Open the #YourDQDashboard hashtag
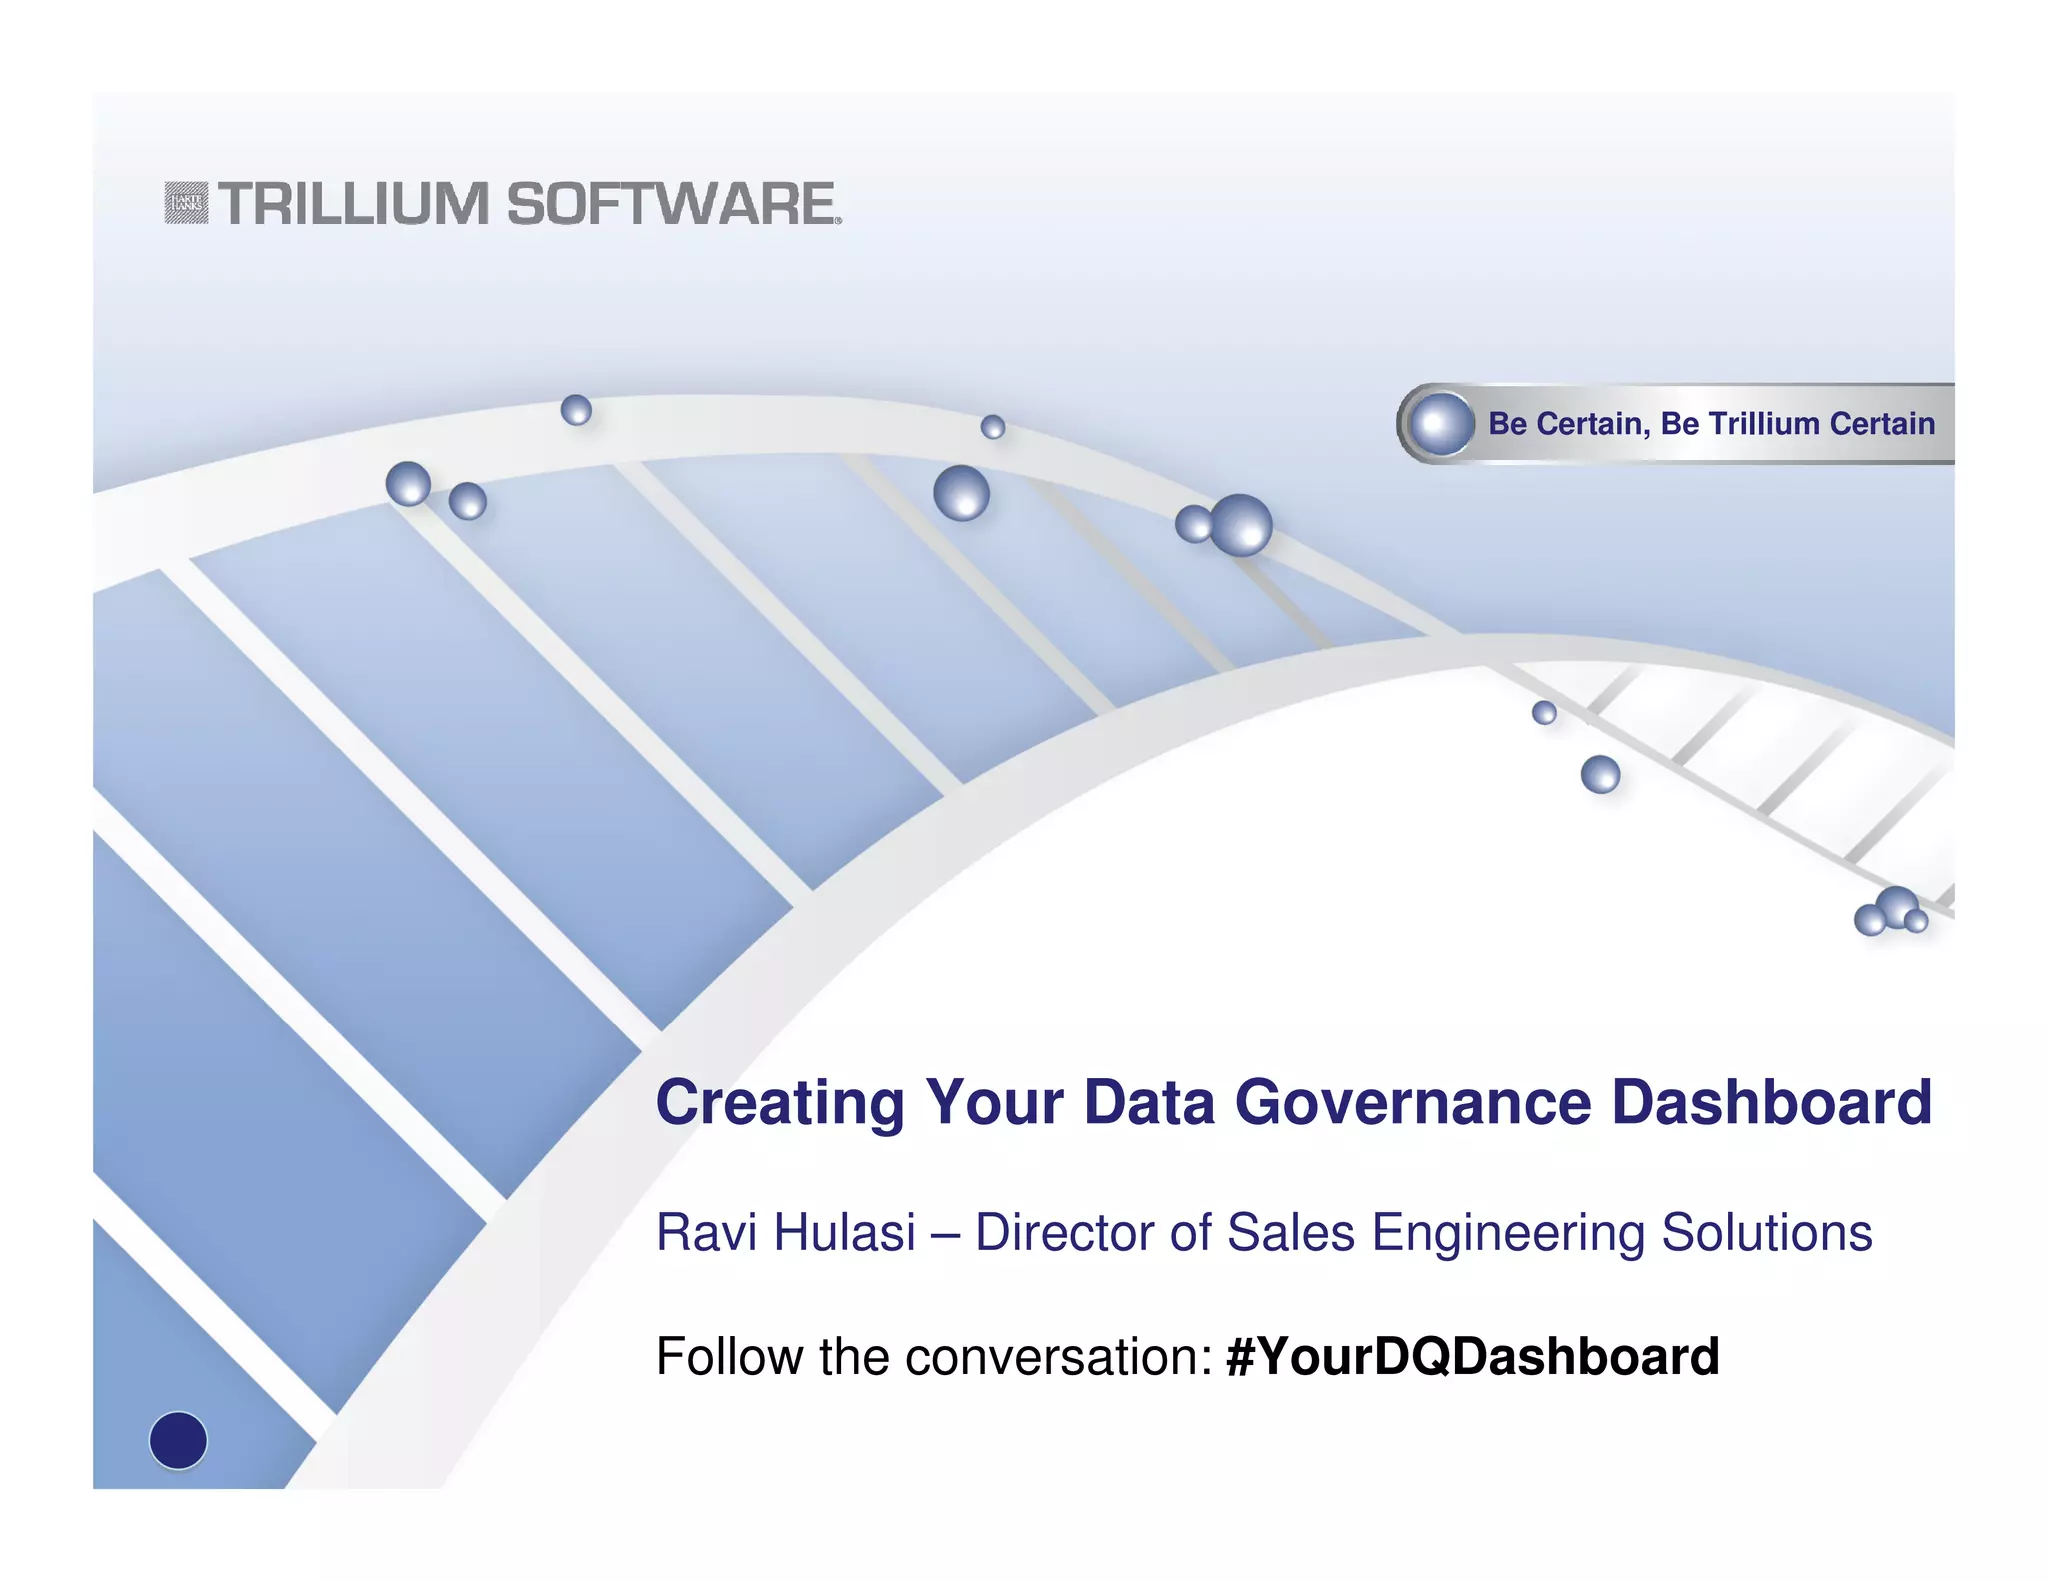Screen dimensions: 2048x1582 click(x=1472, y=1357)
